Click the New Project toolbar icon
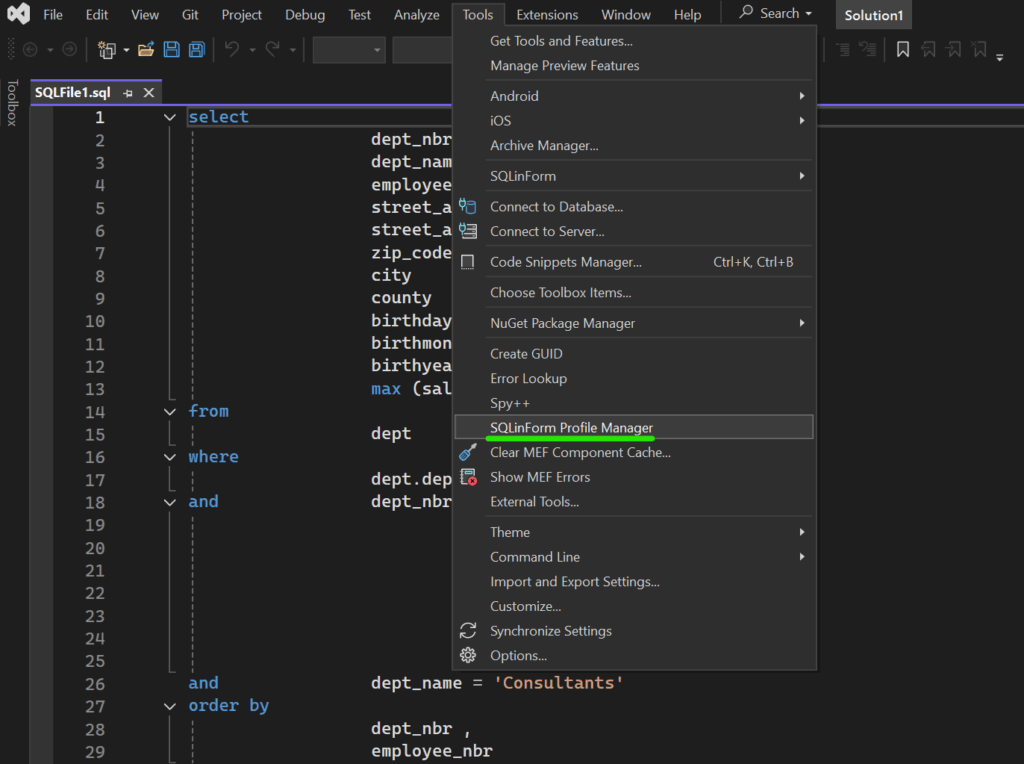The width and height of the screenshot is (1024, 764). 106,49
